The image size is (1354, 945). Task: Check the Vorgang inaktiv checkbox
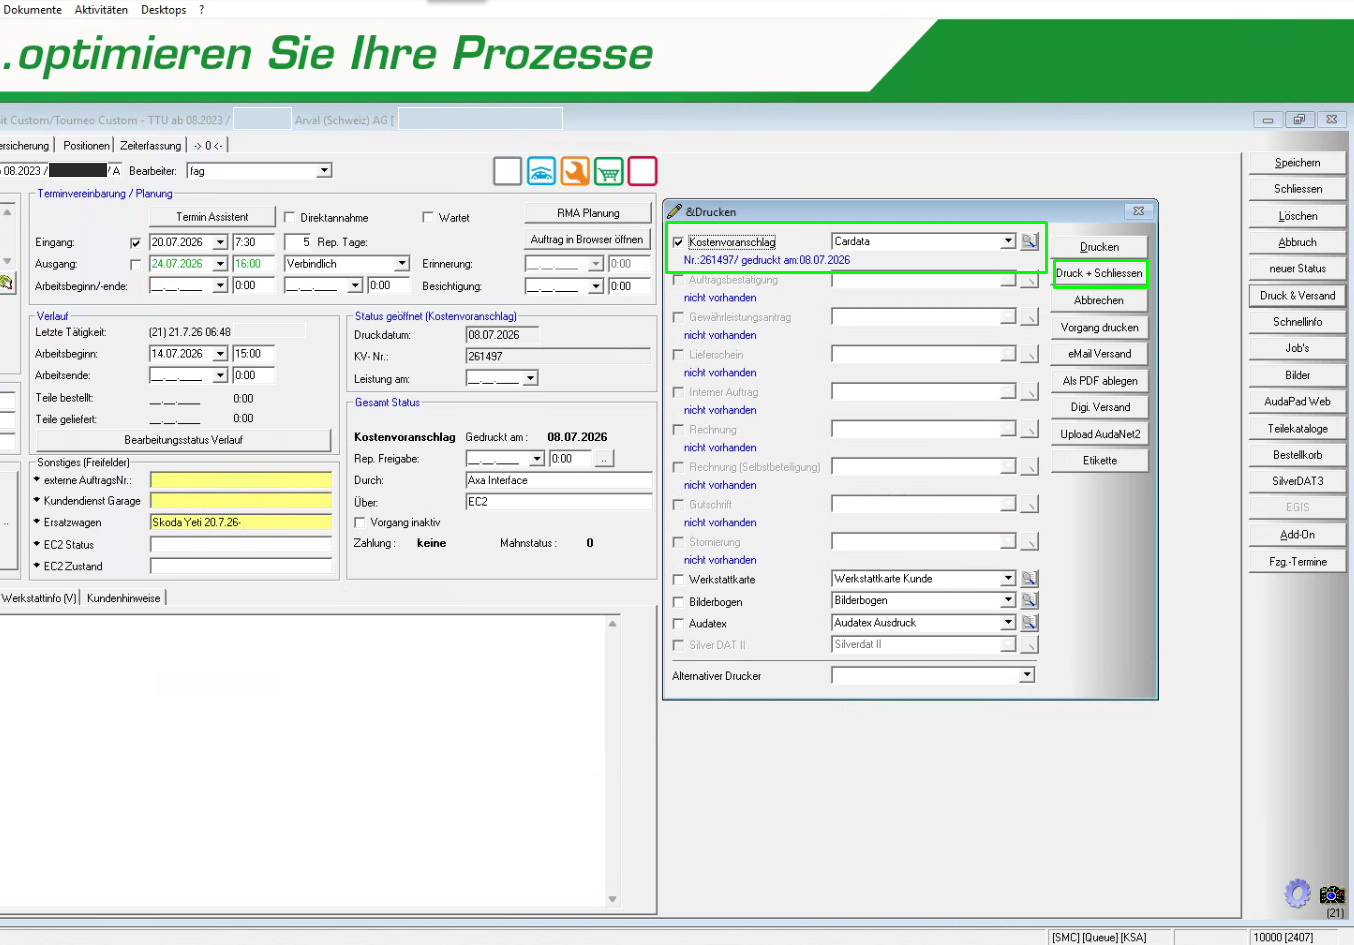(360, 523)
